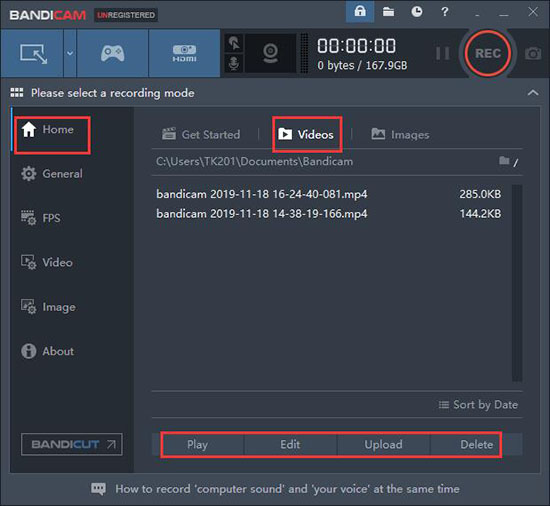Click the grid icon beside recording mode text
This screenshot has width=550, height=506.
point(17,93)
